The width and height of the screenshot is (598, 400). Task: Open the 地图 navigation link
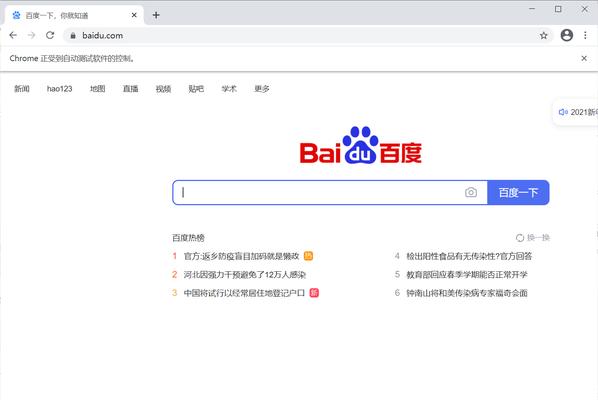98,89
